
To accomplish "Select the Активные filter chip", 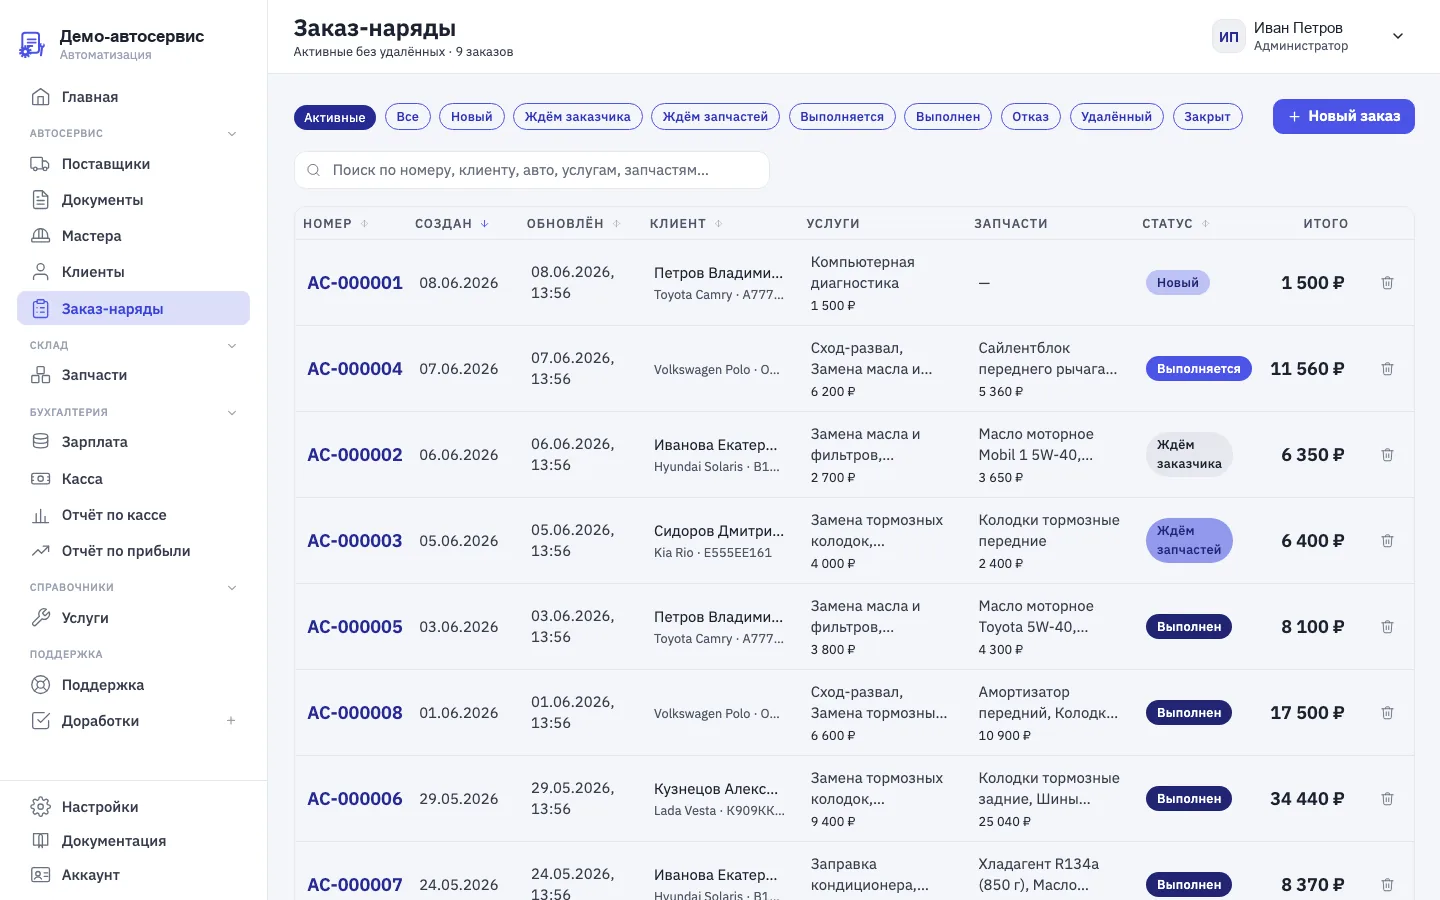I will click(335, 117).
